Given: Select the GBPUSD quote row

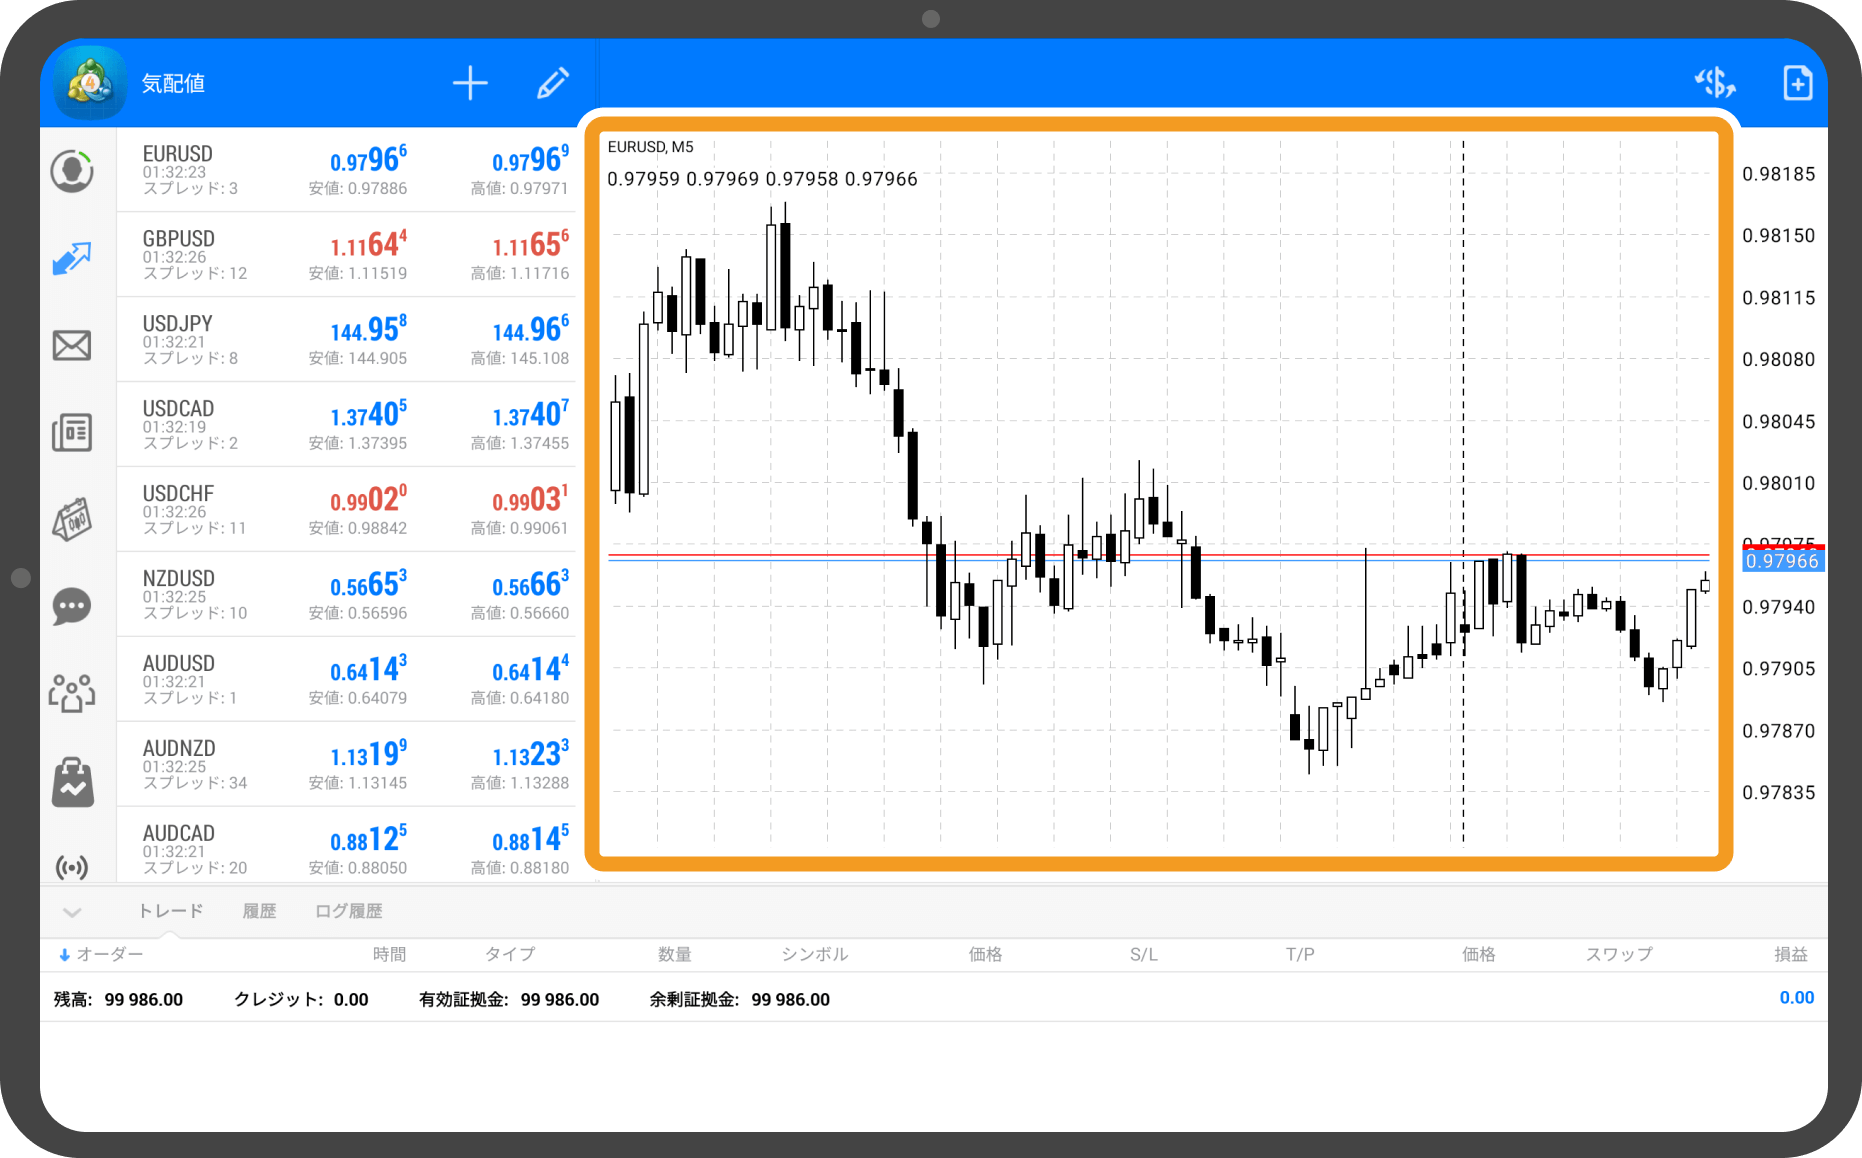Looking at the screenshot, I should [346, 254].
